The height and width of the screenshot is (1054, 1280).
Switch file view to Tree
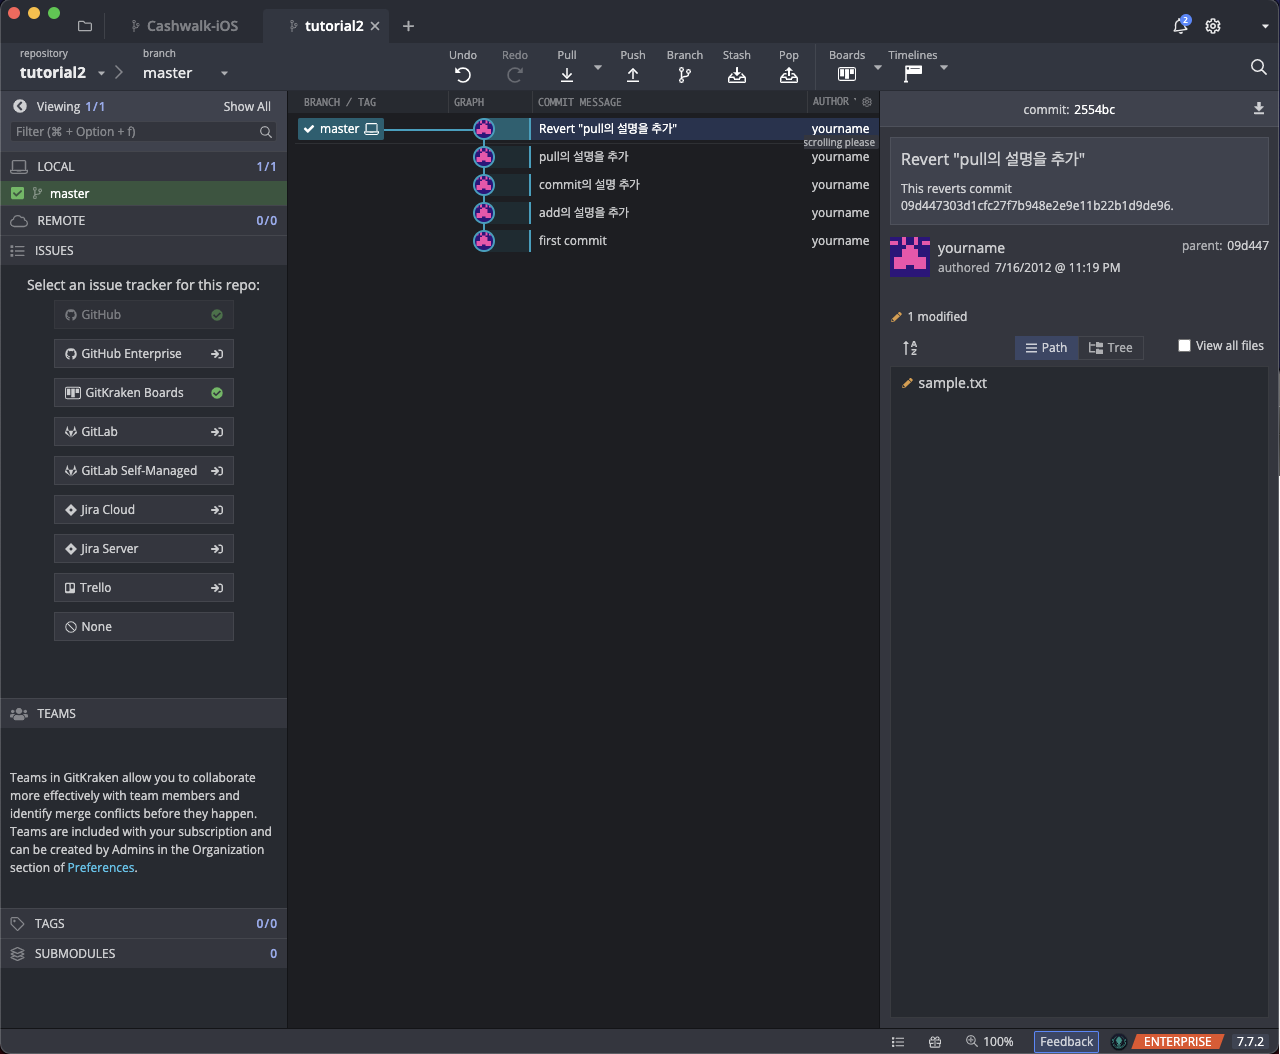[x=1110, y=348]
